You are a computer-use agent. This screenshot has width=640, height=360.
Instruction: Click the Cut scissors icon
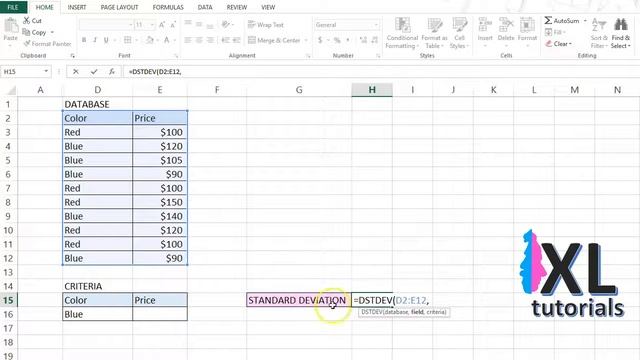click(x=27, y=20)
